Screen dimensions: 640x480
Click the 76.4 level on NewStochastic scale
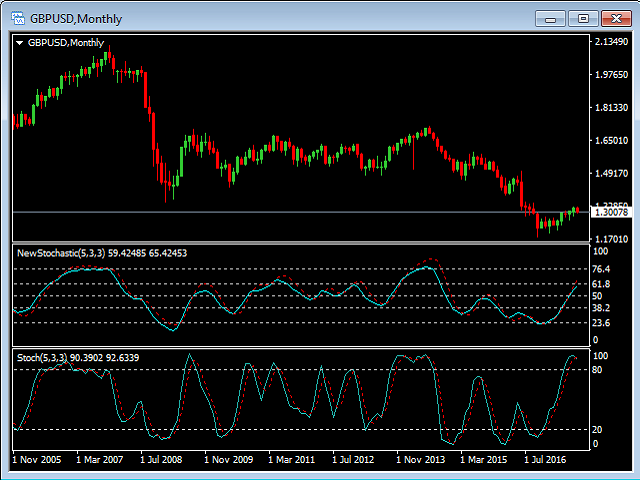[x=602, y=270]
